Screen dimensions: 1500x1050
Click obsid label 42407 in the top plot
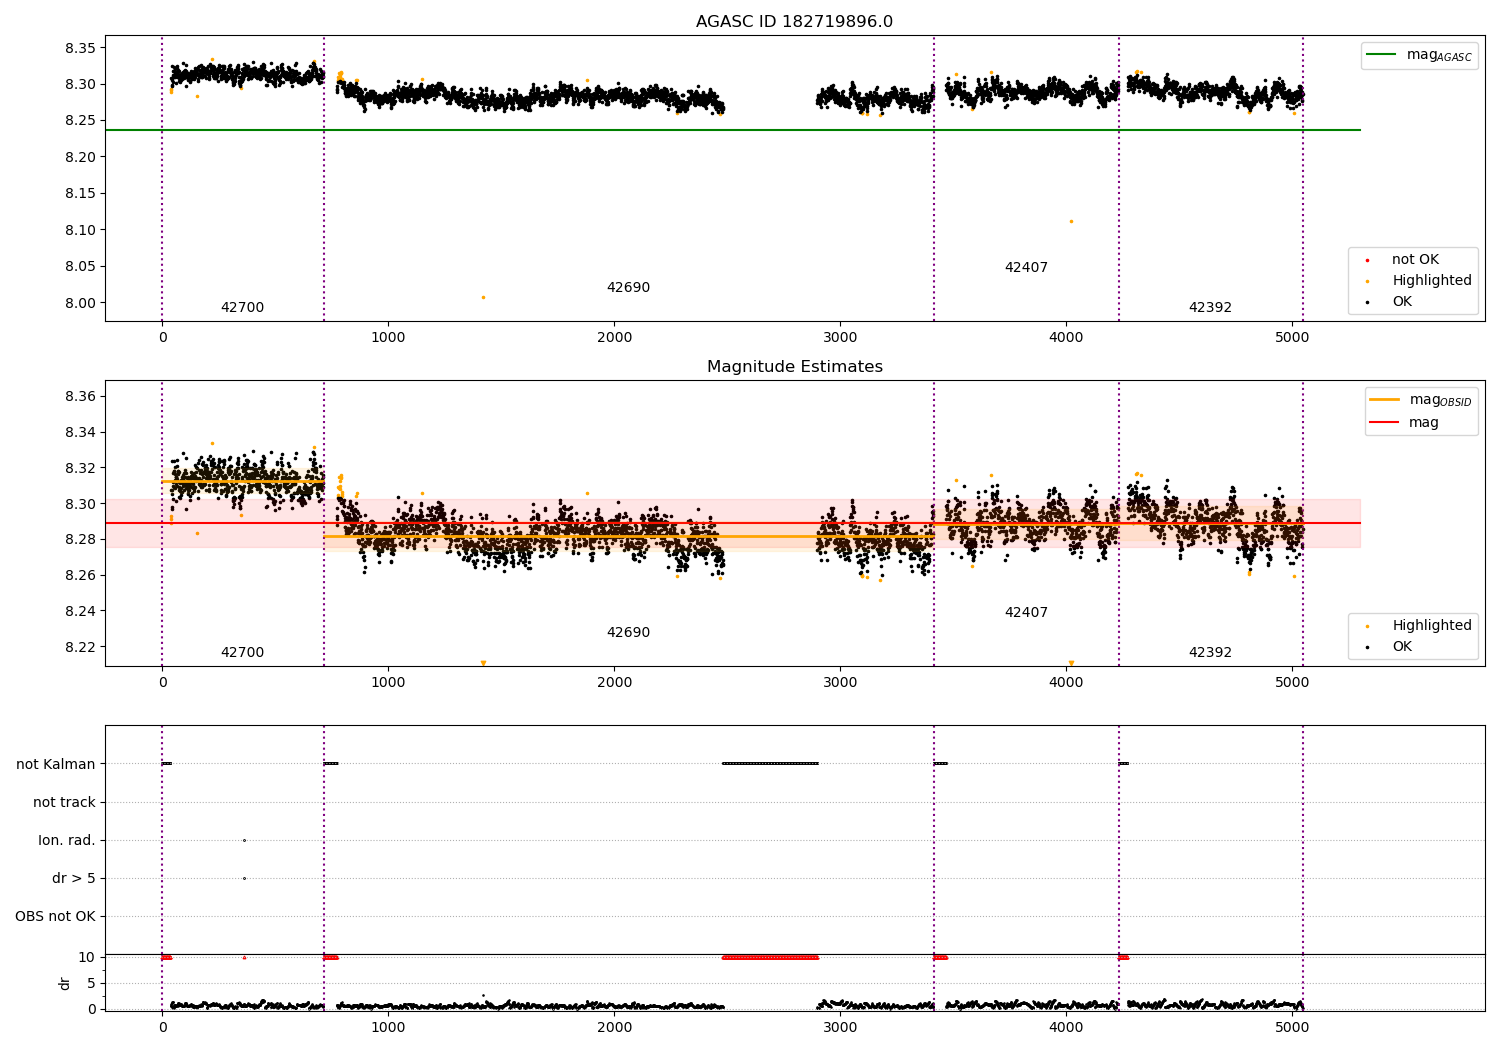1026,268
